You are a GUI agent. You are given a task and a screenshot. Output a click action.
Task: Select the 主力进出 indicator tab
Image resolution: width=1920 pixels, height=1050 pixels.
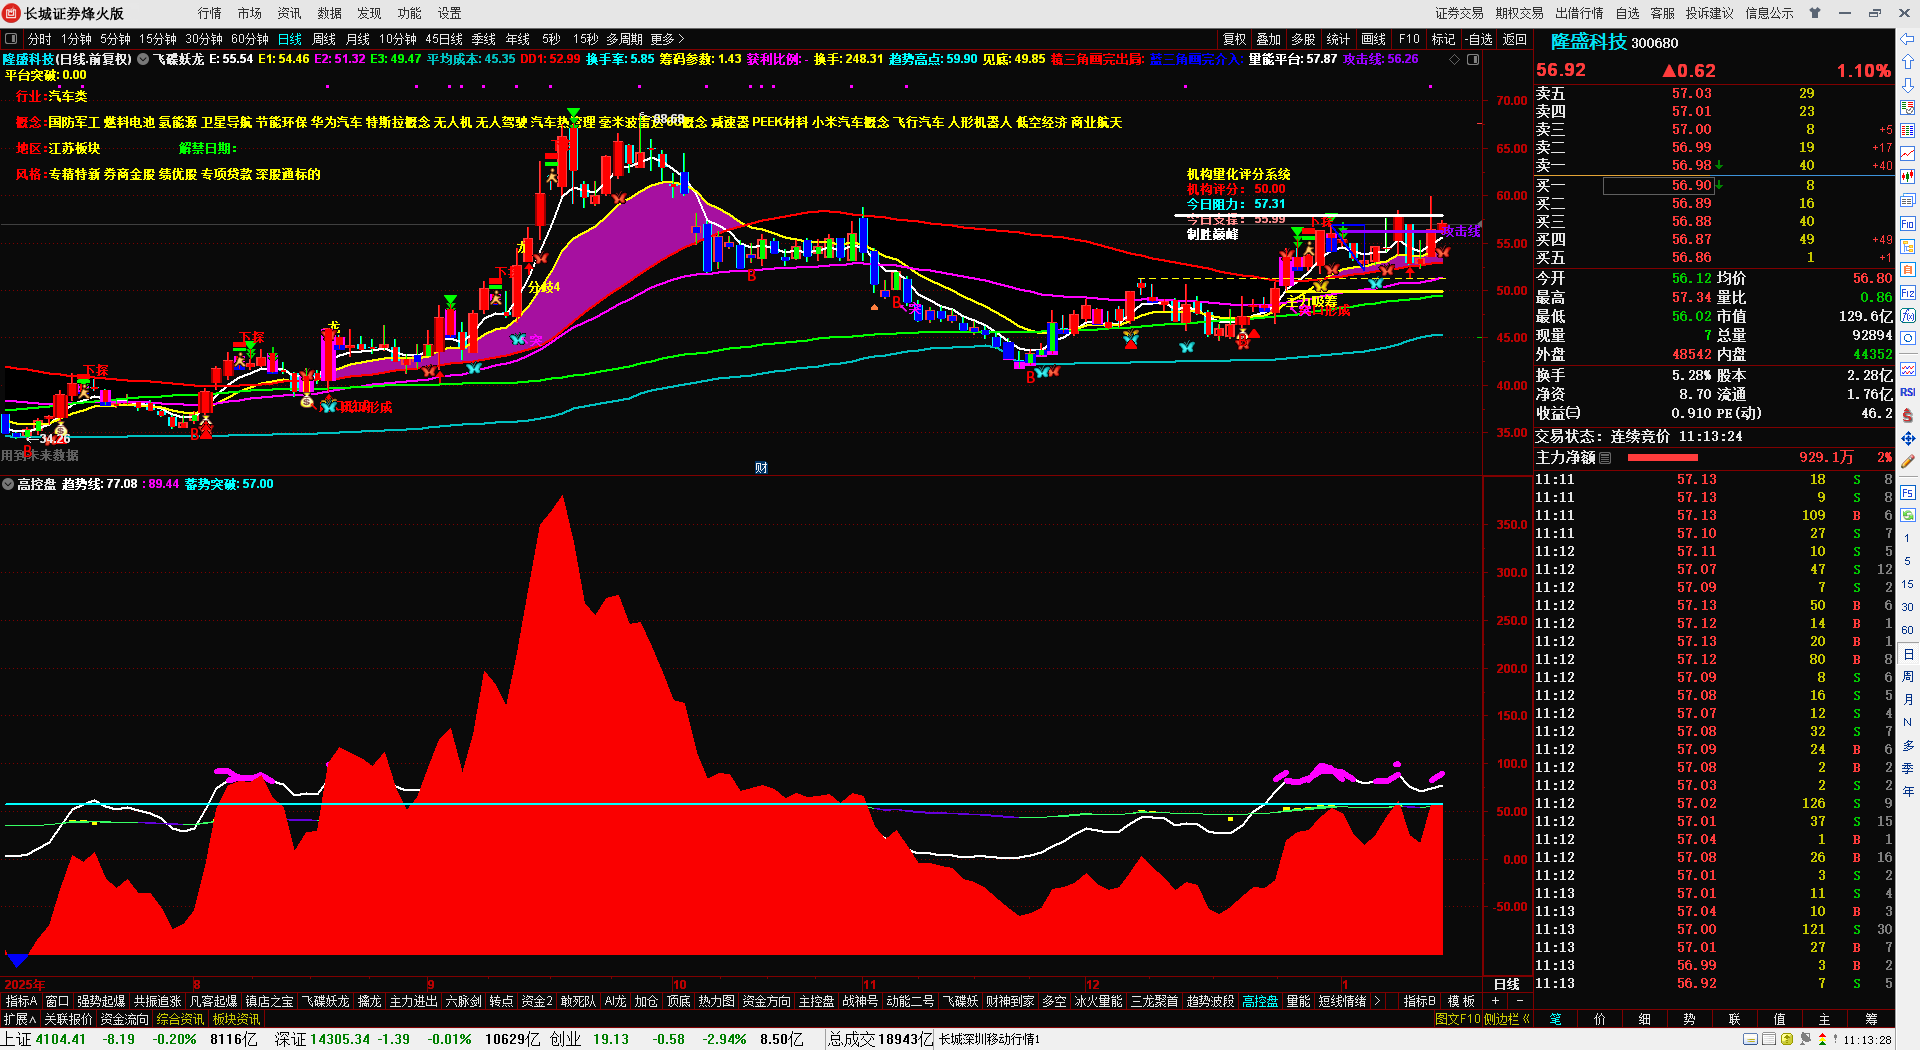(x=413, y=1001)
